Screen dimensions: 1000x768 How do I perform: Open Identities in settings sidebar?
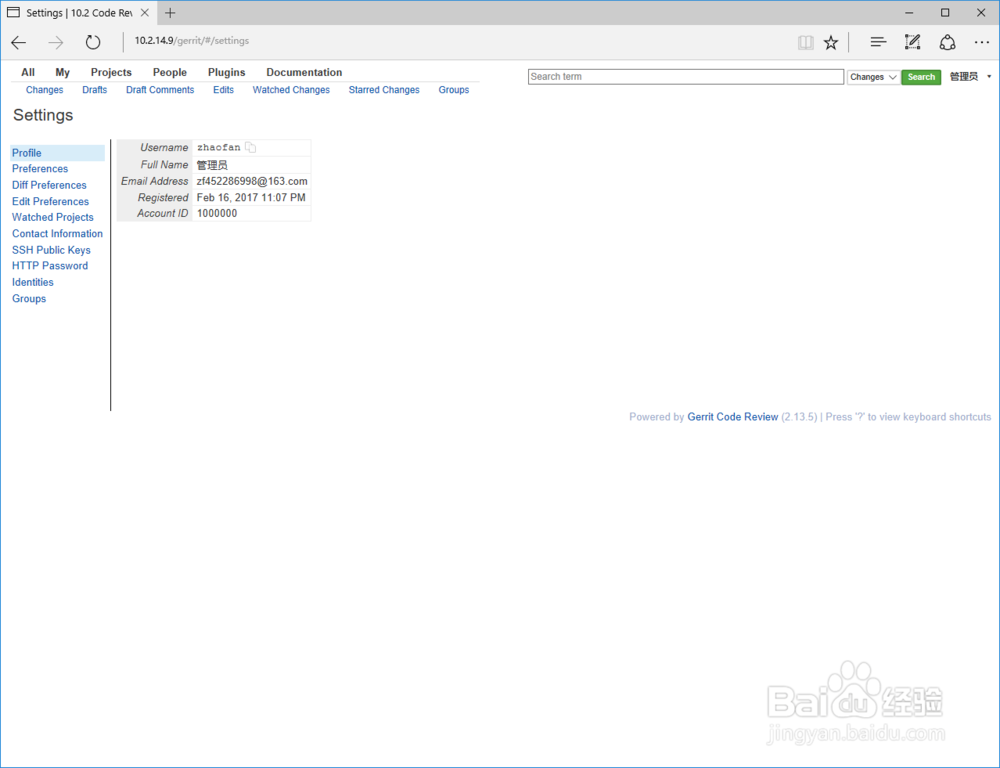[x=33, y=283]
